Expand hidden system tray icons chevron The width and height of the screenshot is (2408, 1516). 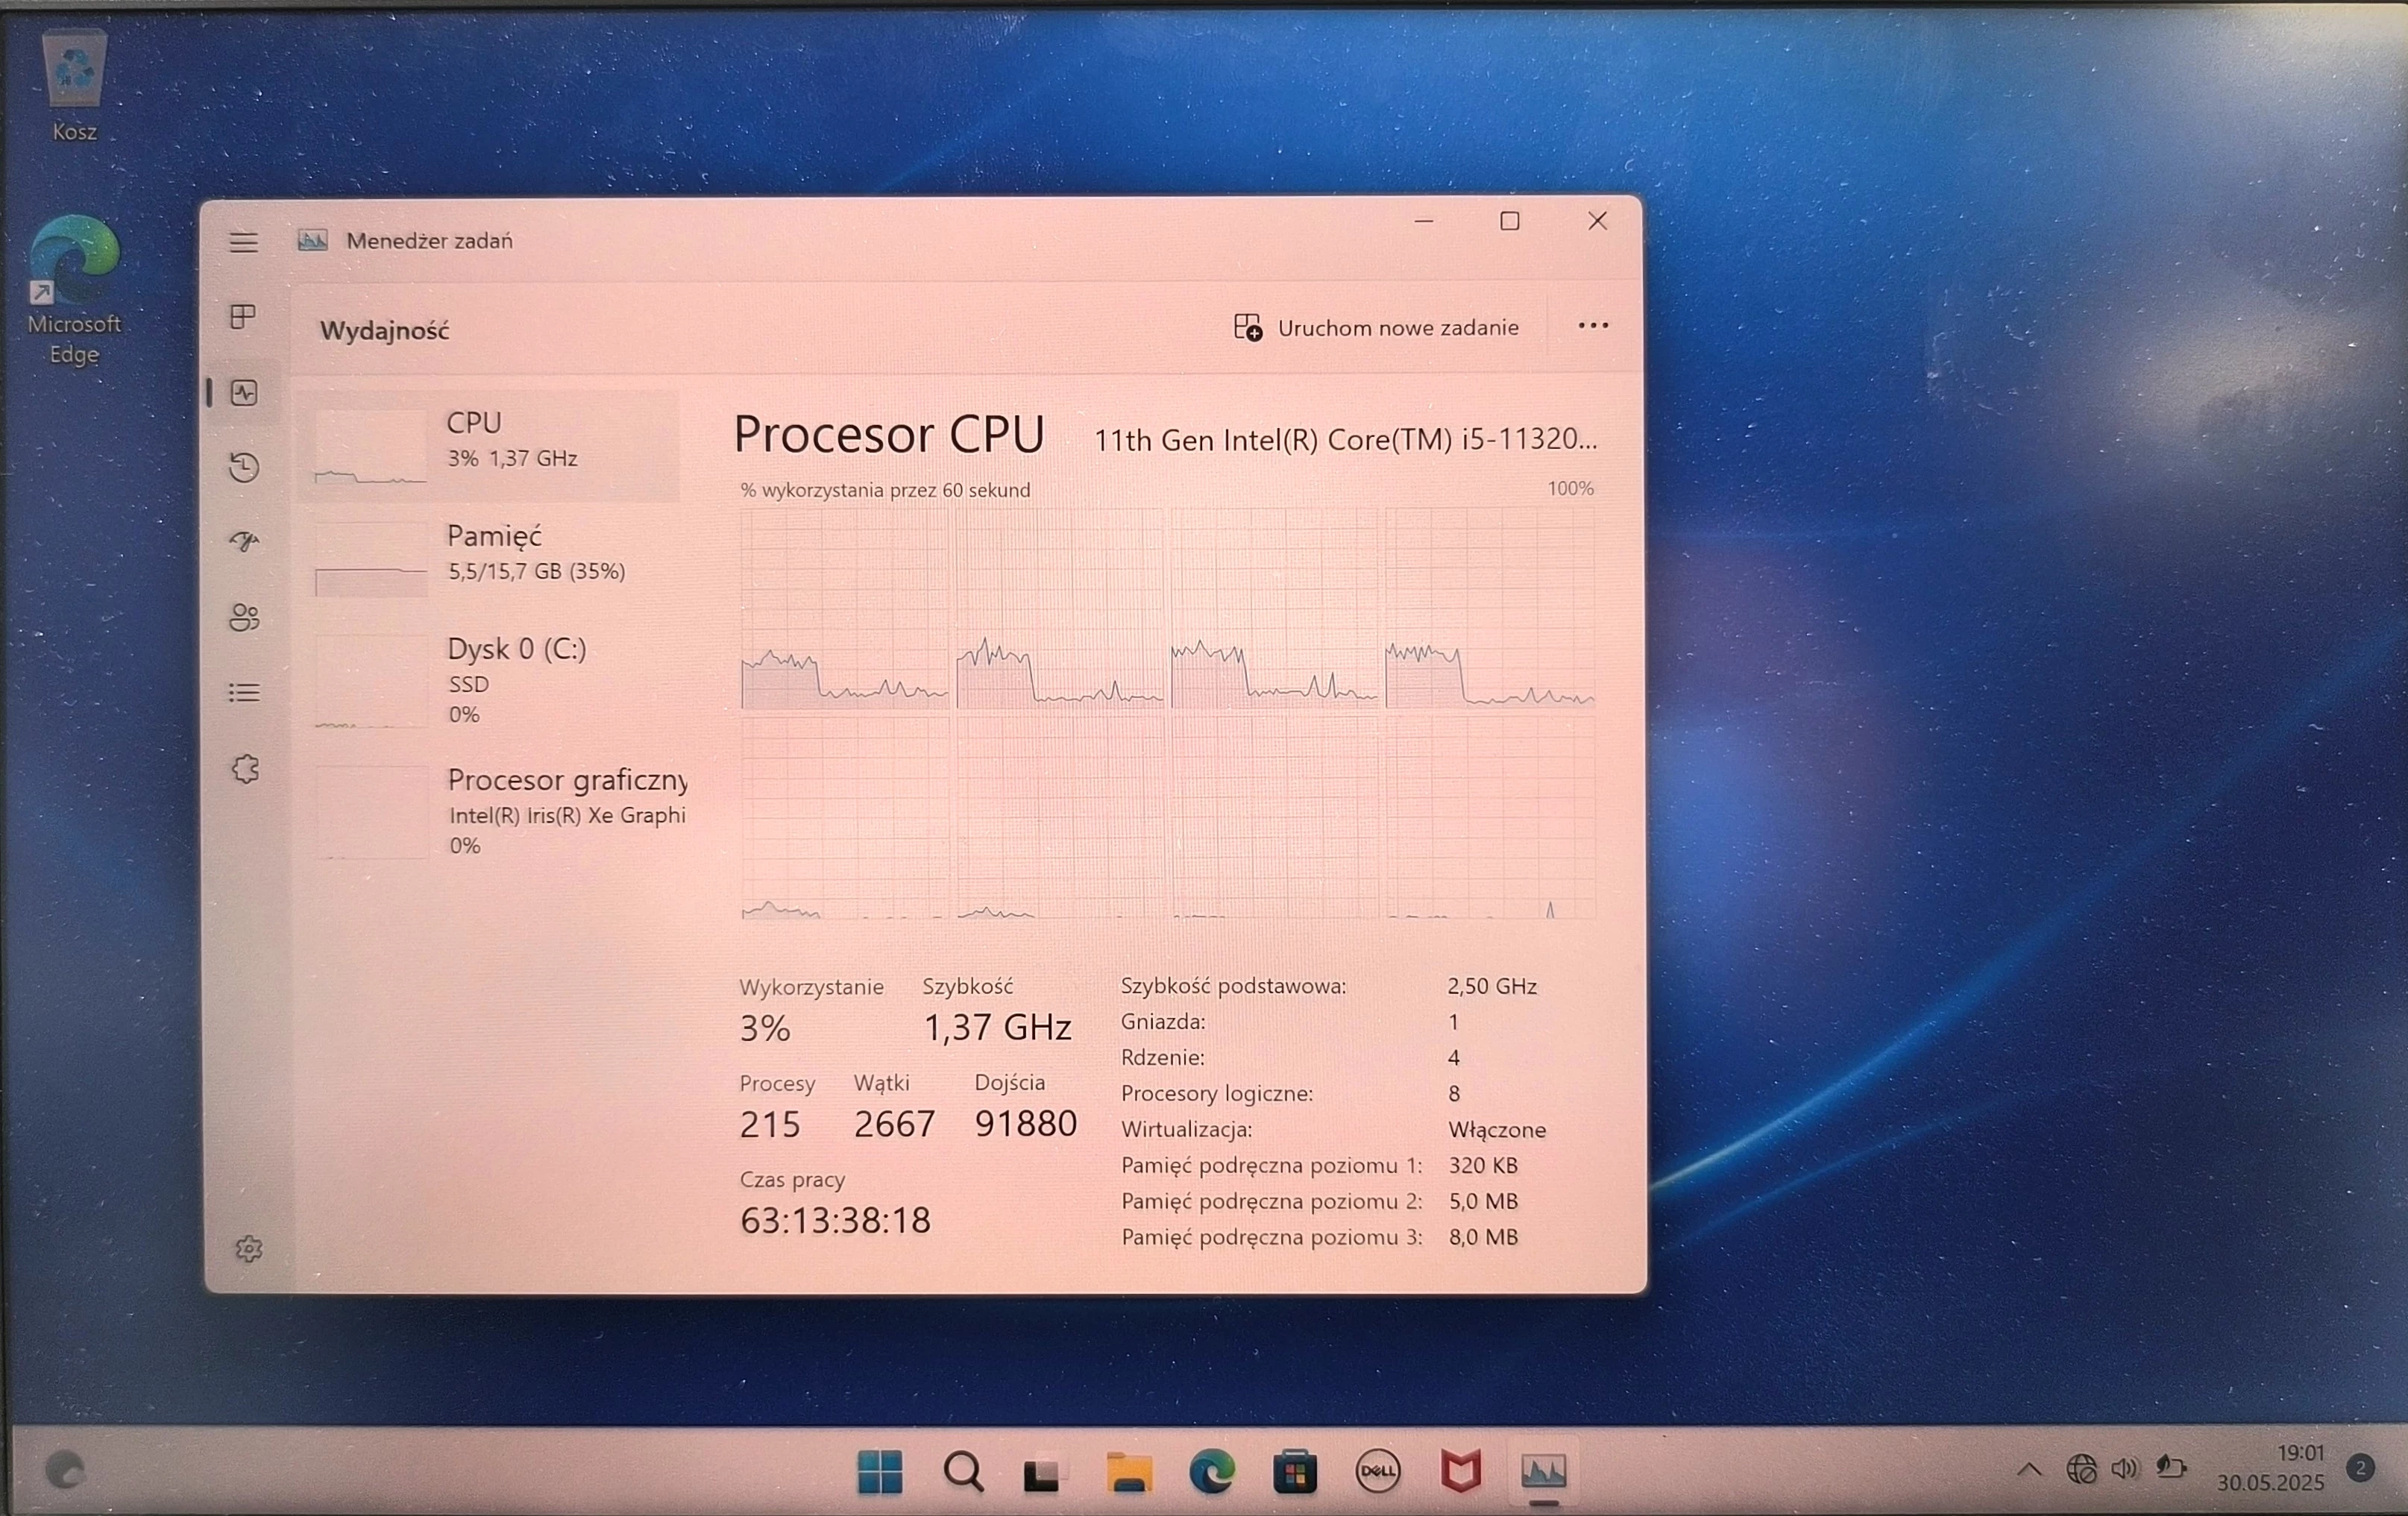2028,1470
